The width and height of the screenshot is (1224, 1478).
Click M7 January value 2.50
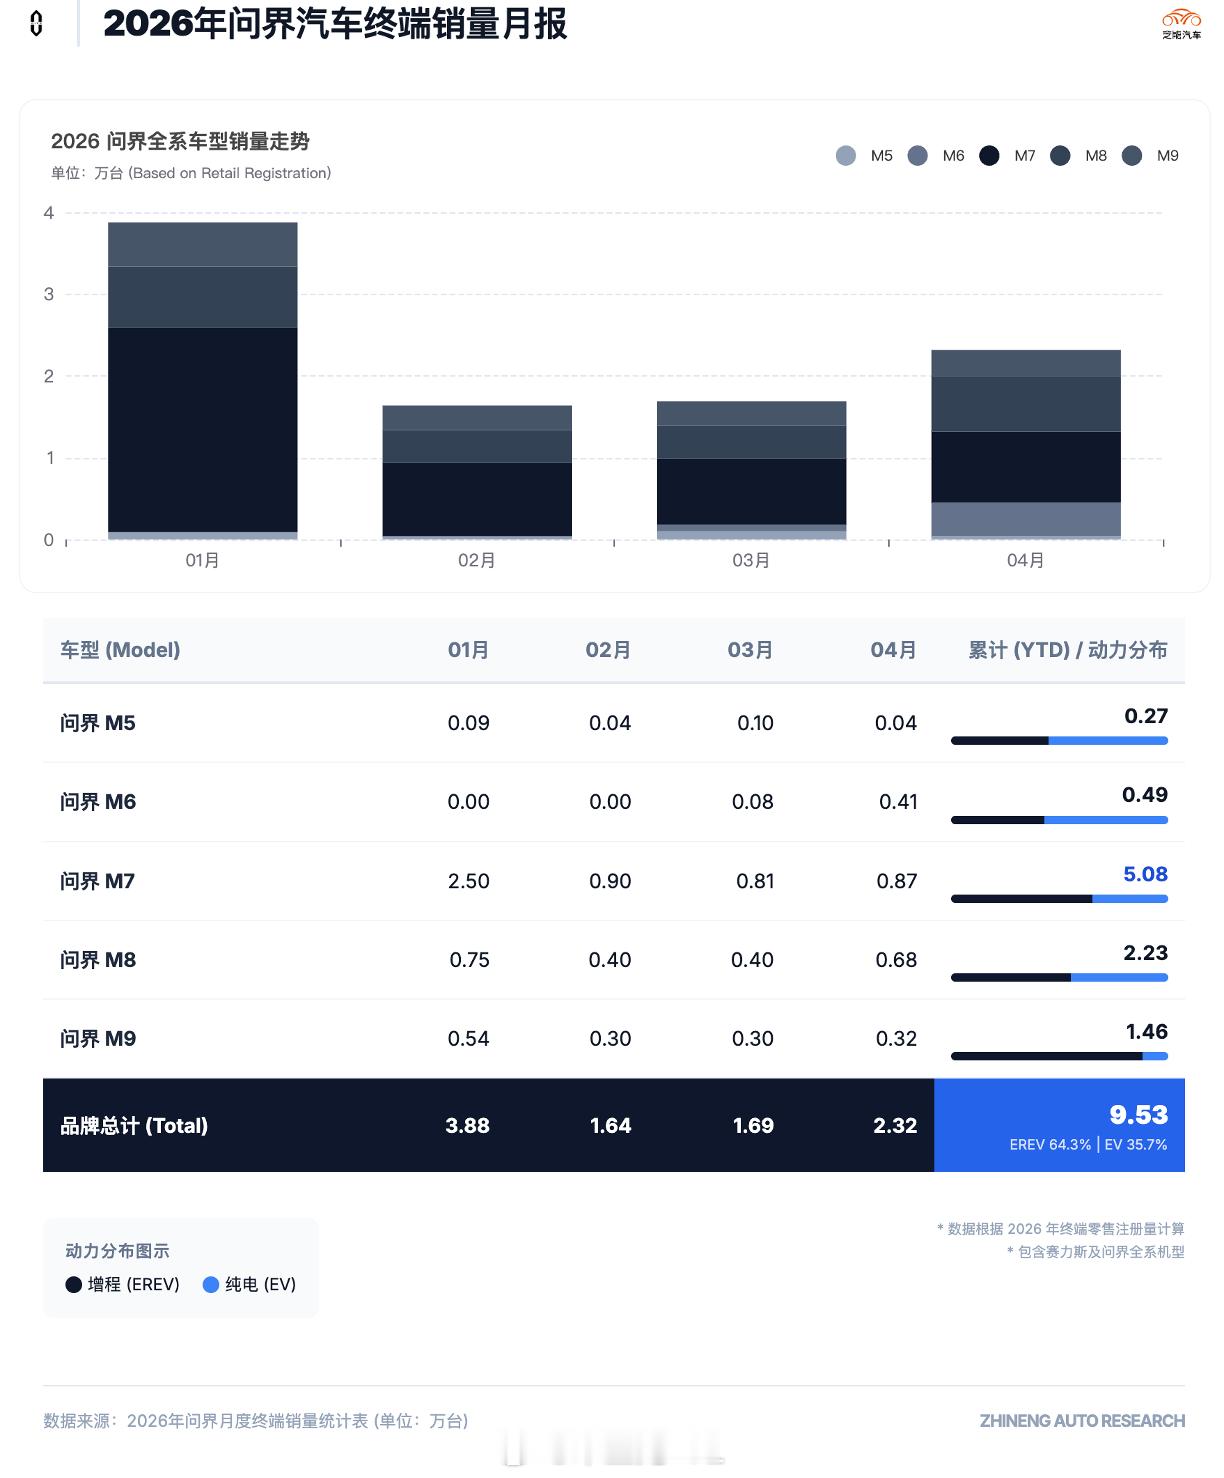(469, 881)
